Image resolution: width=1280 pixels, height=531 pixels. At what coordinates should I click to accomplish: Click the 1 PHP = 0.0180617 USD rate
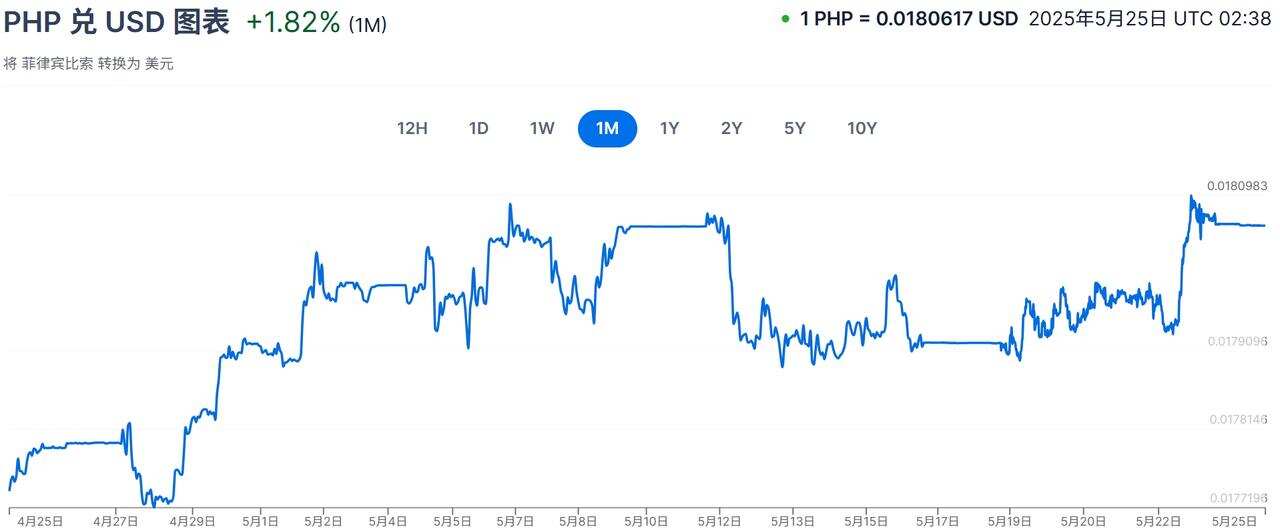coord(908,18)
